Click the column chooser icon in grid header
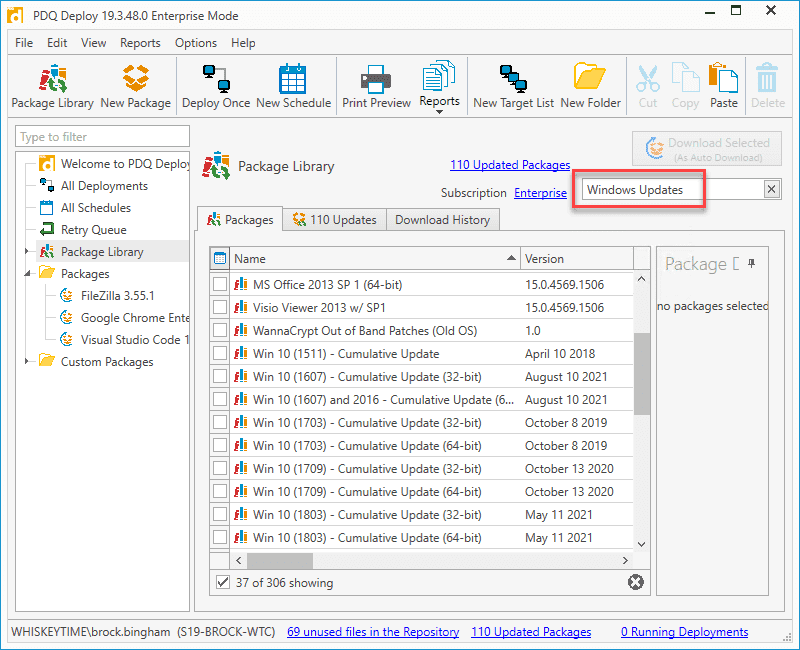 220,259
